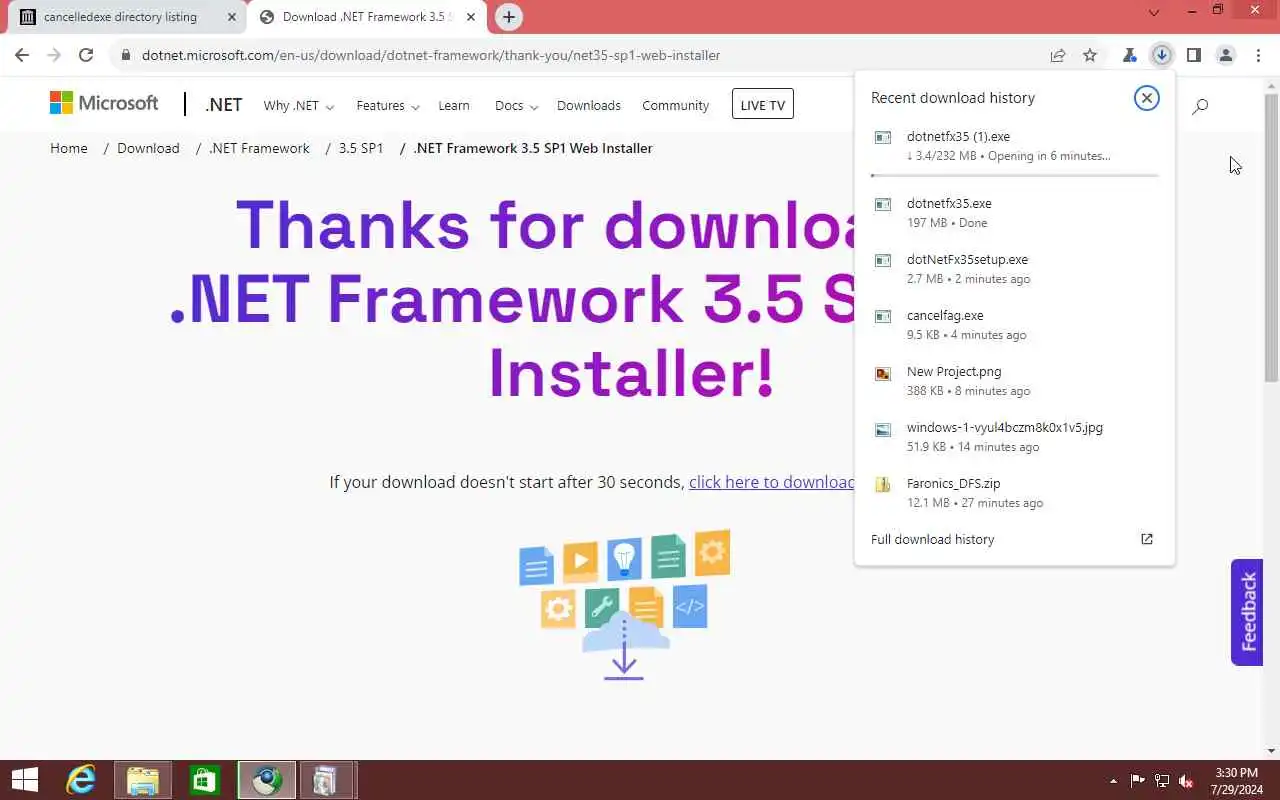Open File Explorer from the taskbar
Viewport: 1280px width, 800px height.
point(143,780)
